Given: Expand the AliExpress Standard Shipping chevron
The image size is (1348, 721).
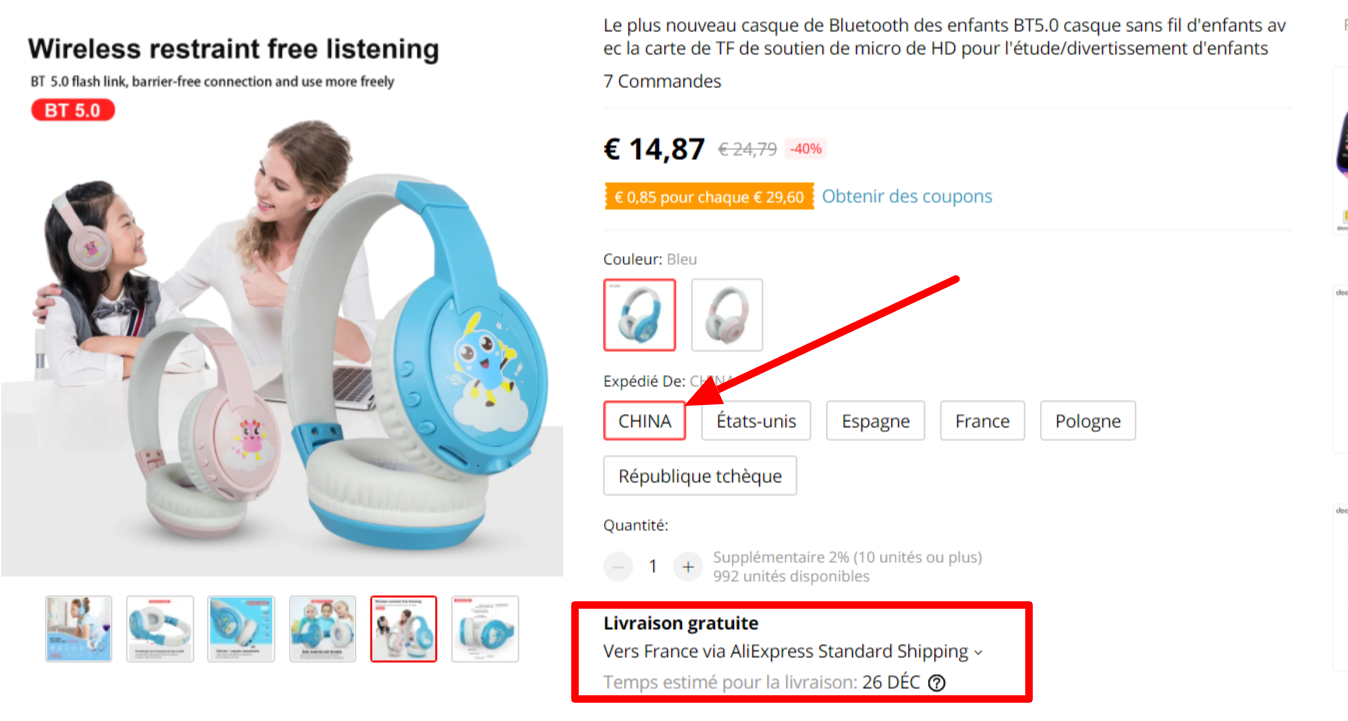Looking at the screenshot, I should coord(978,653).
